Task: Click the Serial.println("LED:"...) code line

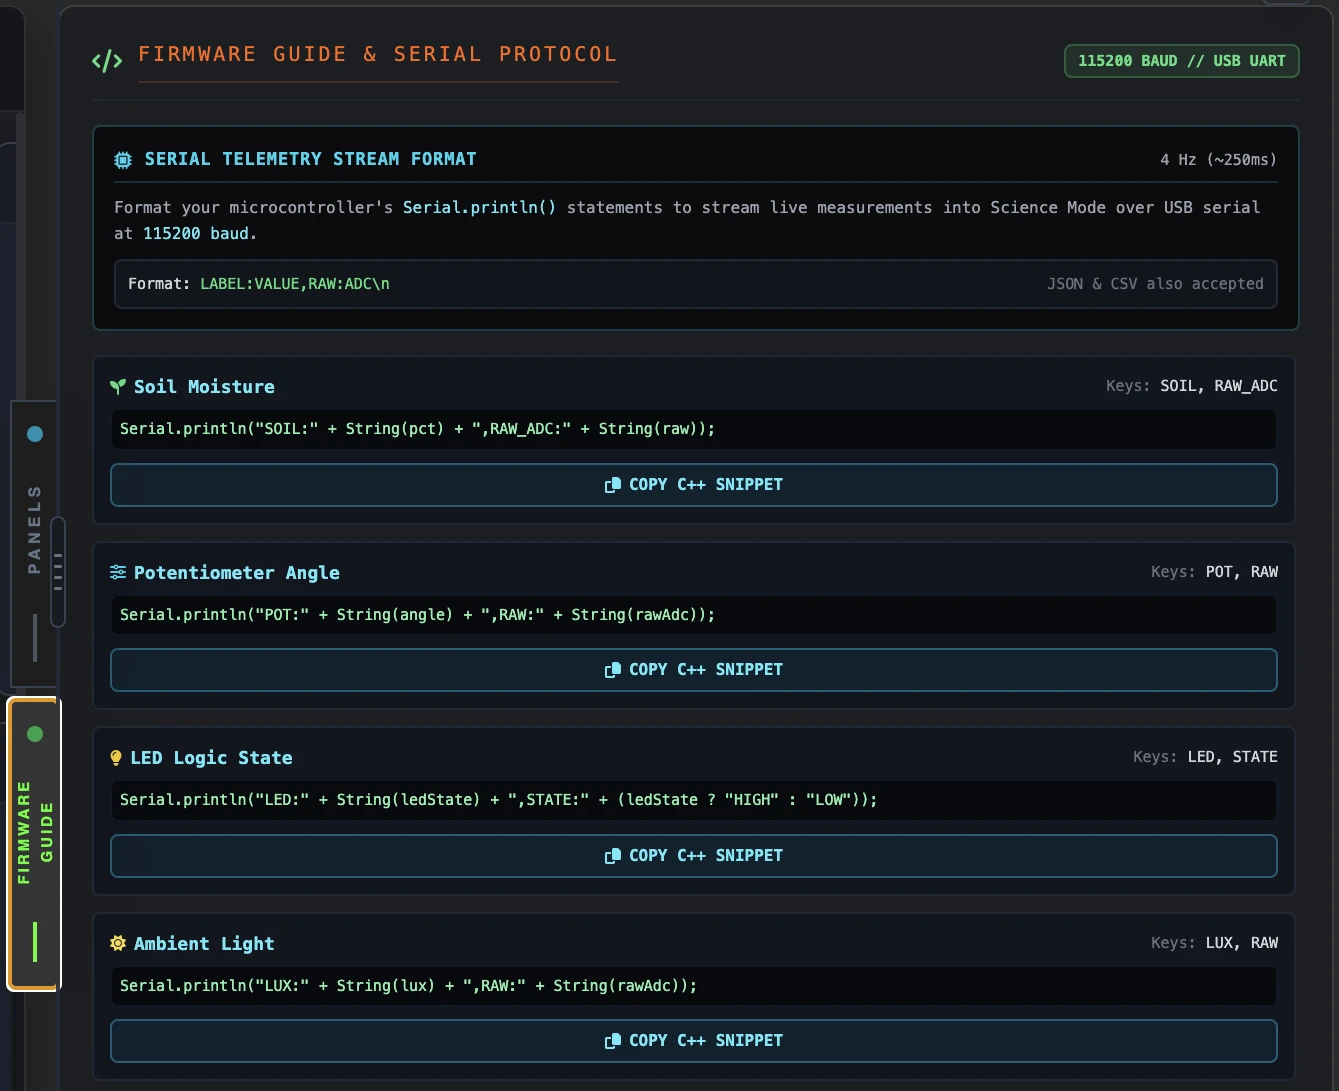Action: (694, 800)
